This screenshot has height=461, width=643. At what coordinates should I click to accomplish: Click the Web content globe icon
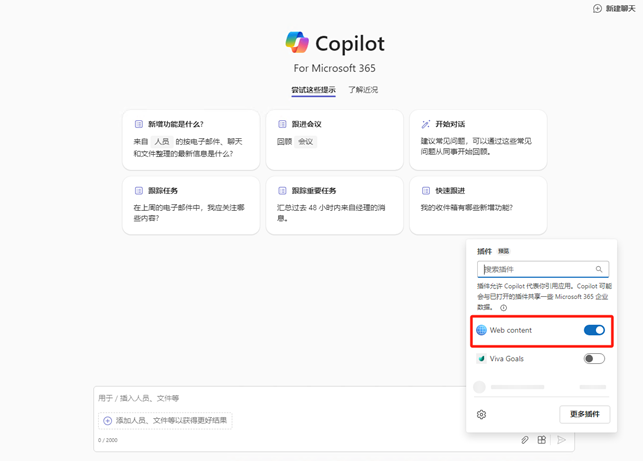click(x=481, y=330)
